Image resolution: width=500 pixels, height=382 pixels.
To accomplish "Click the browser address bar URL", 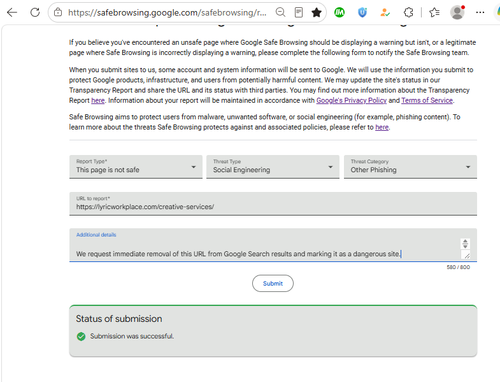I will coord(167,13).
